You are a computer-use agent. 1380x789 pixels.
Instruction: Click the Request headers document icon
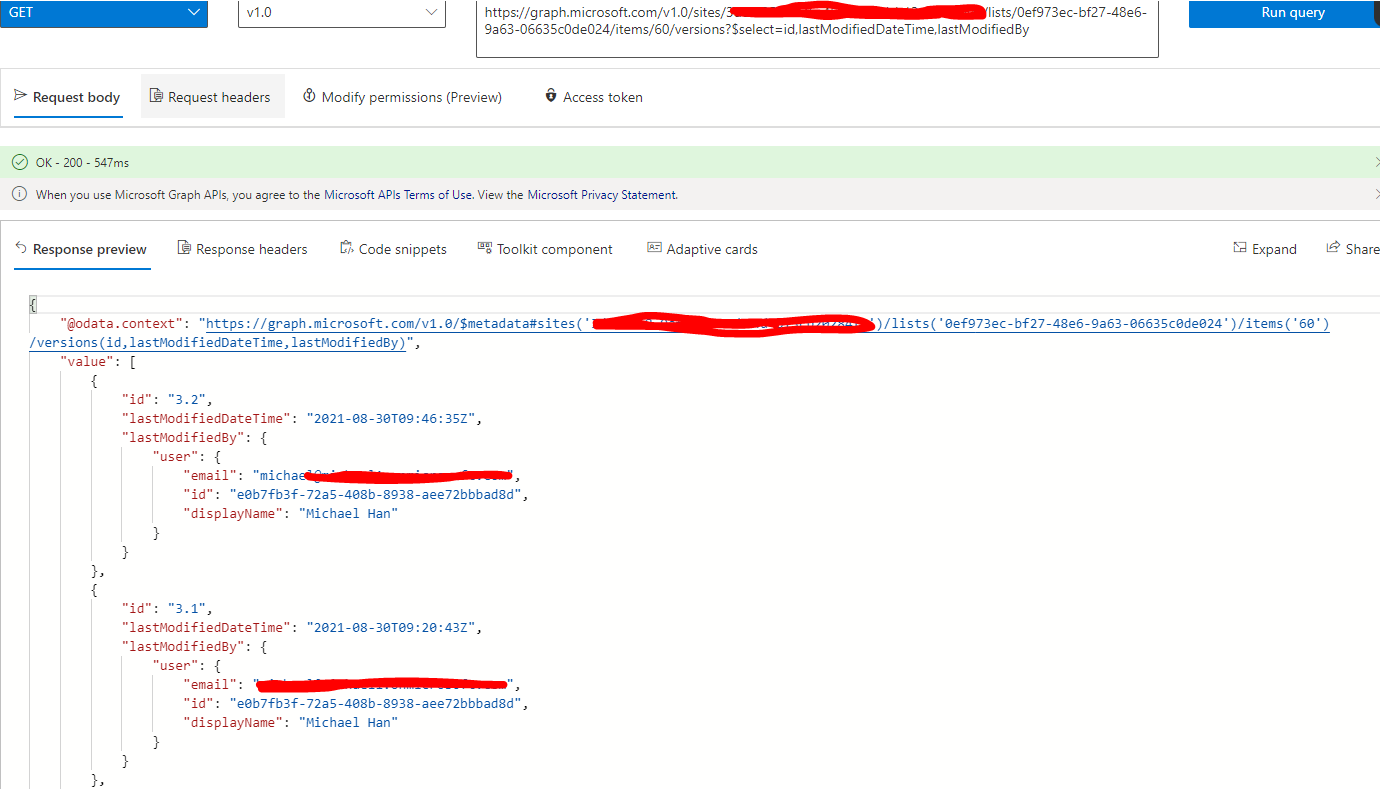click(x=156, y=96)
